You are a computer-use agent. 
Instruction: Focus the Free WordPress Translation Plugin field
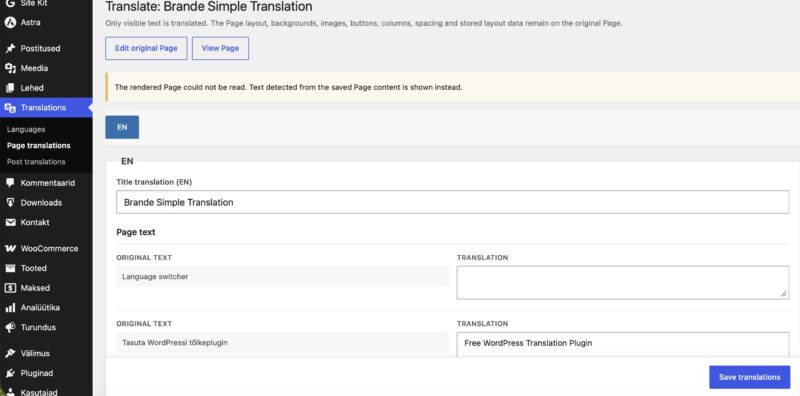tap(623, 344)
